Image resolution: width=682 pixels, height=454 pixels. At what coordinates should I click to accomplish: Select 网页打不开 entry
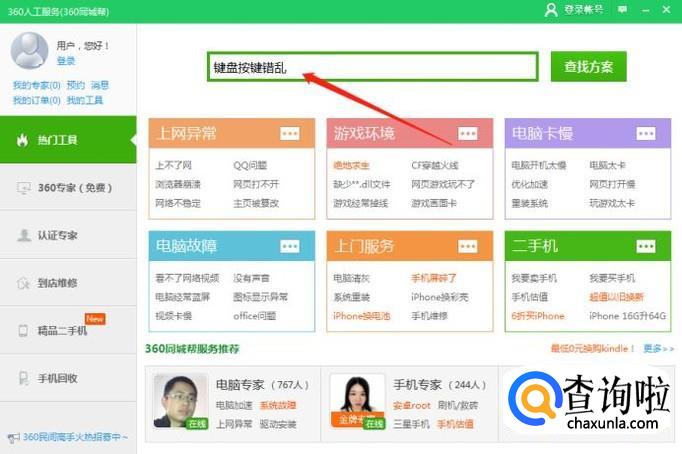(256, 184)
